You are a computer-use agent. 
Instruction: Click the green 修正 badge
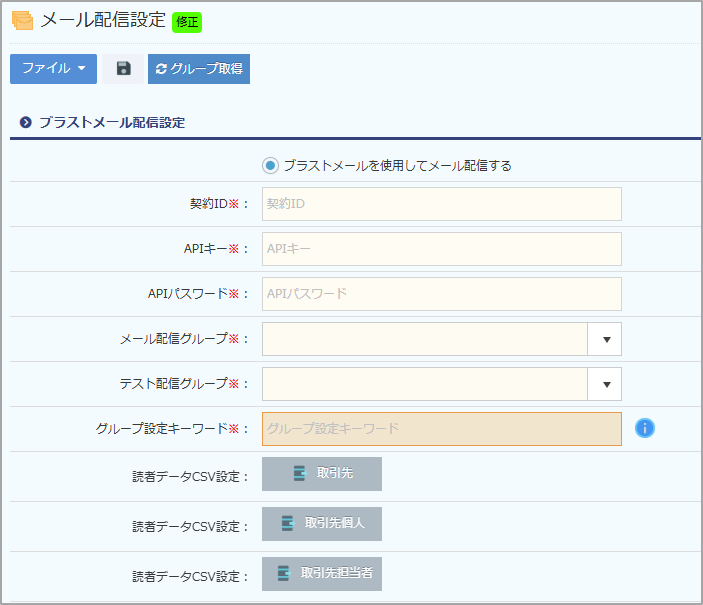[187, 21]
